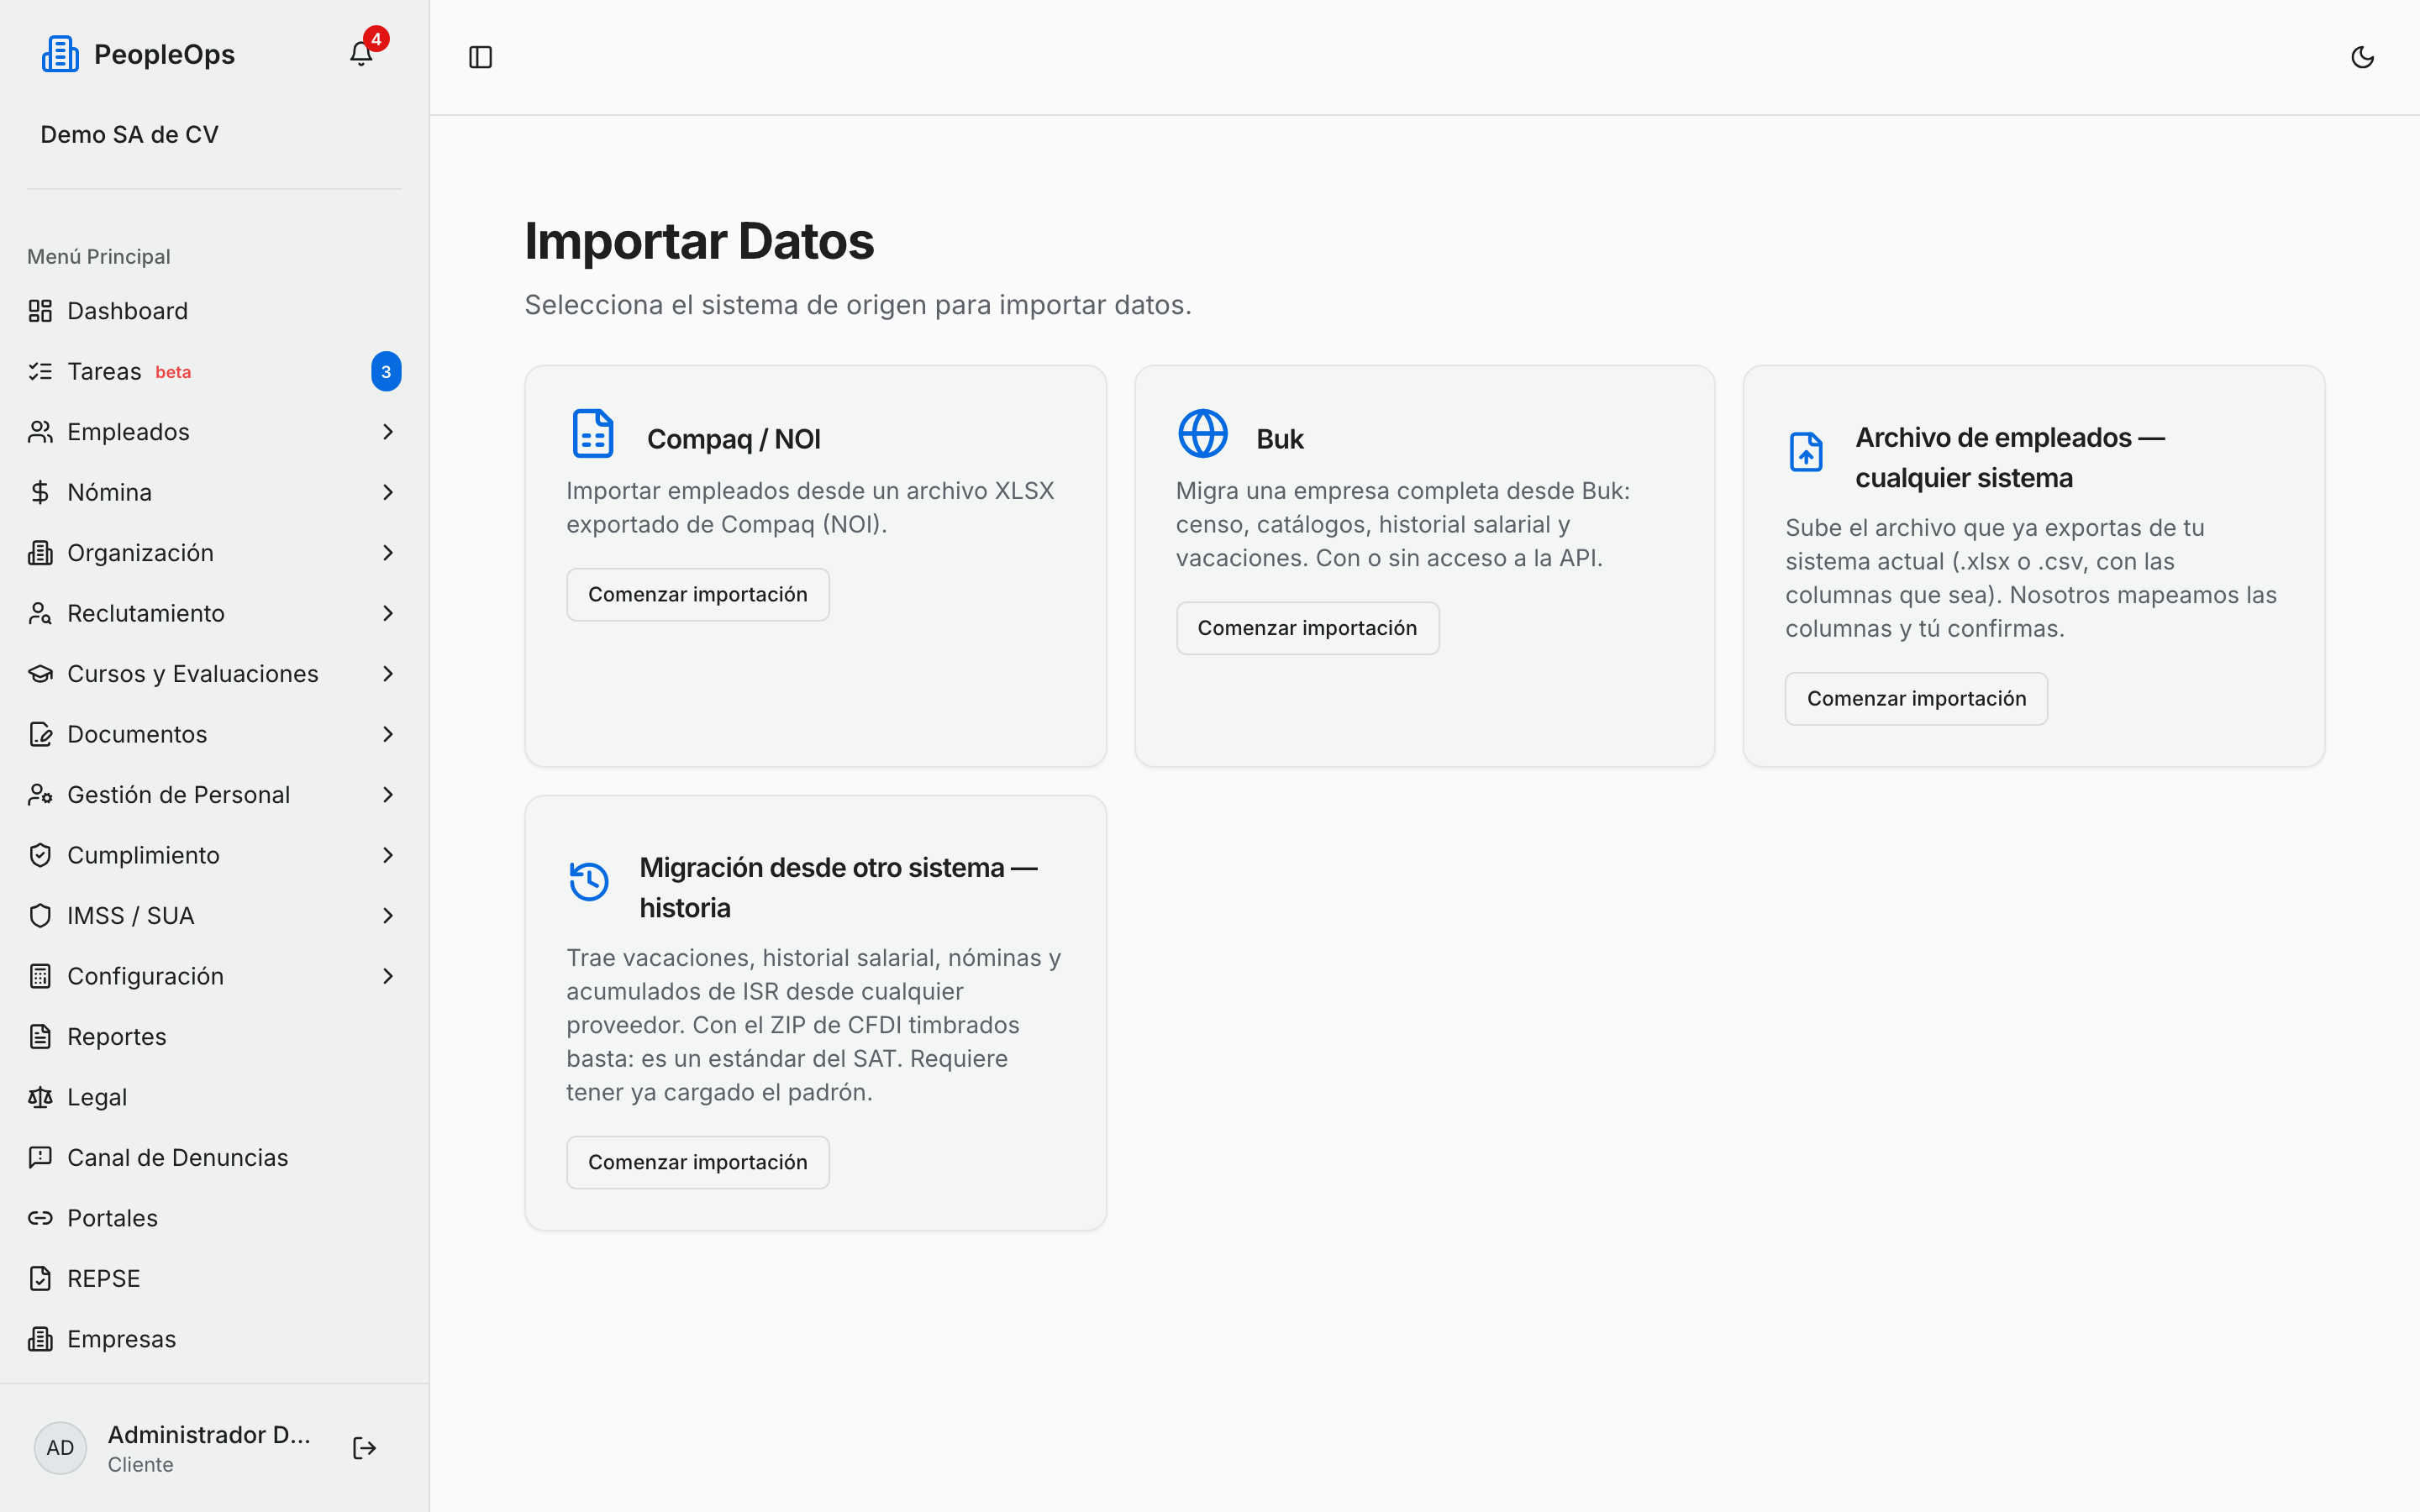Click the Organización building icon
The image size is (2420, 1512).
(x=40, y=553)
